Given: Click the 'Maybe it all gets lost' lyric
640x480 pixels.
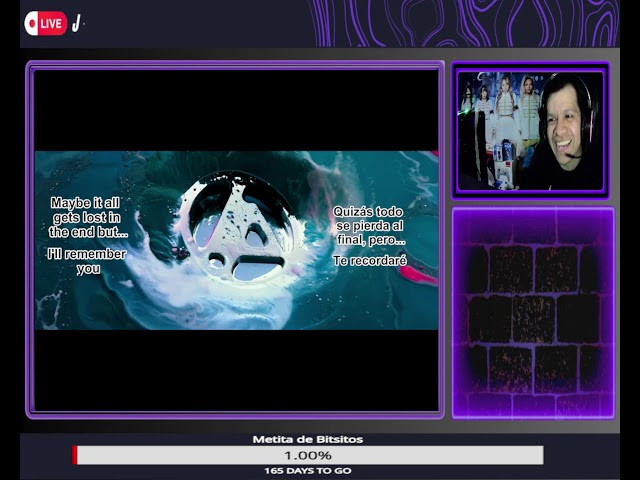Looking at the screenshot, I should (88, 217).
